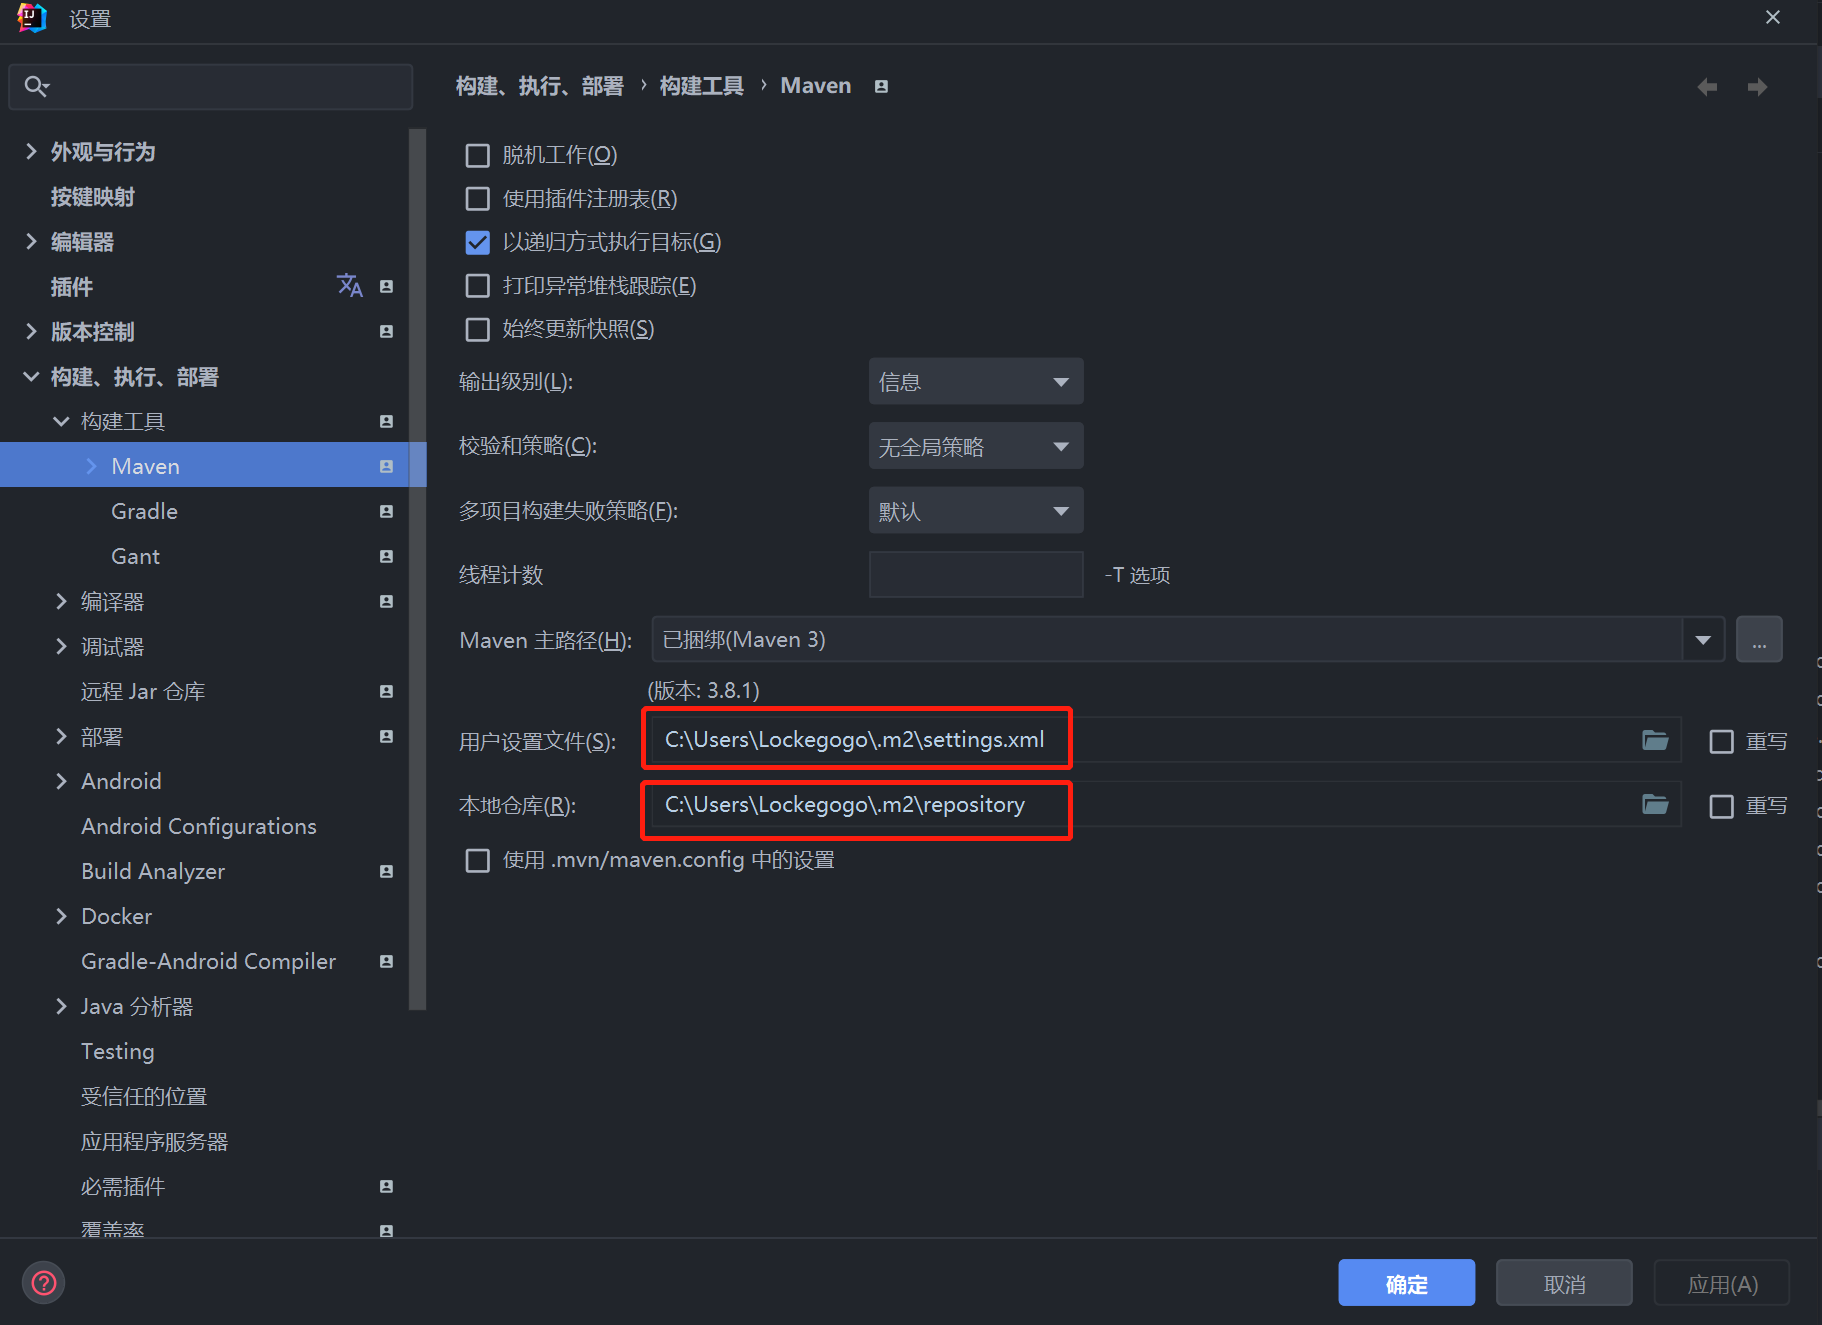The height and width of the screenshot is (1325, 1822).
Task: Open 应用程序服务器 settings page
Action: (x=154, y=1141)
